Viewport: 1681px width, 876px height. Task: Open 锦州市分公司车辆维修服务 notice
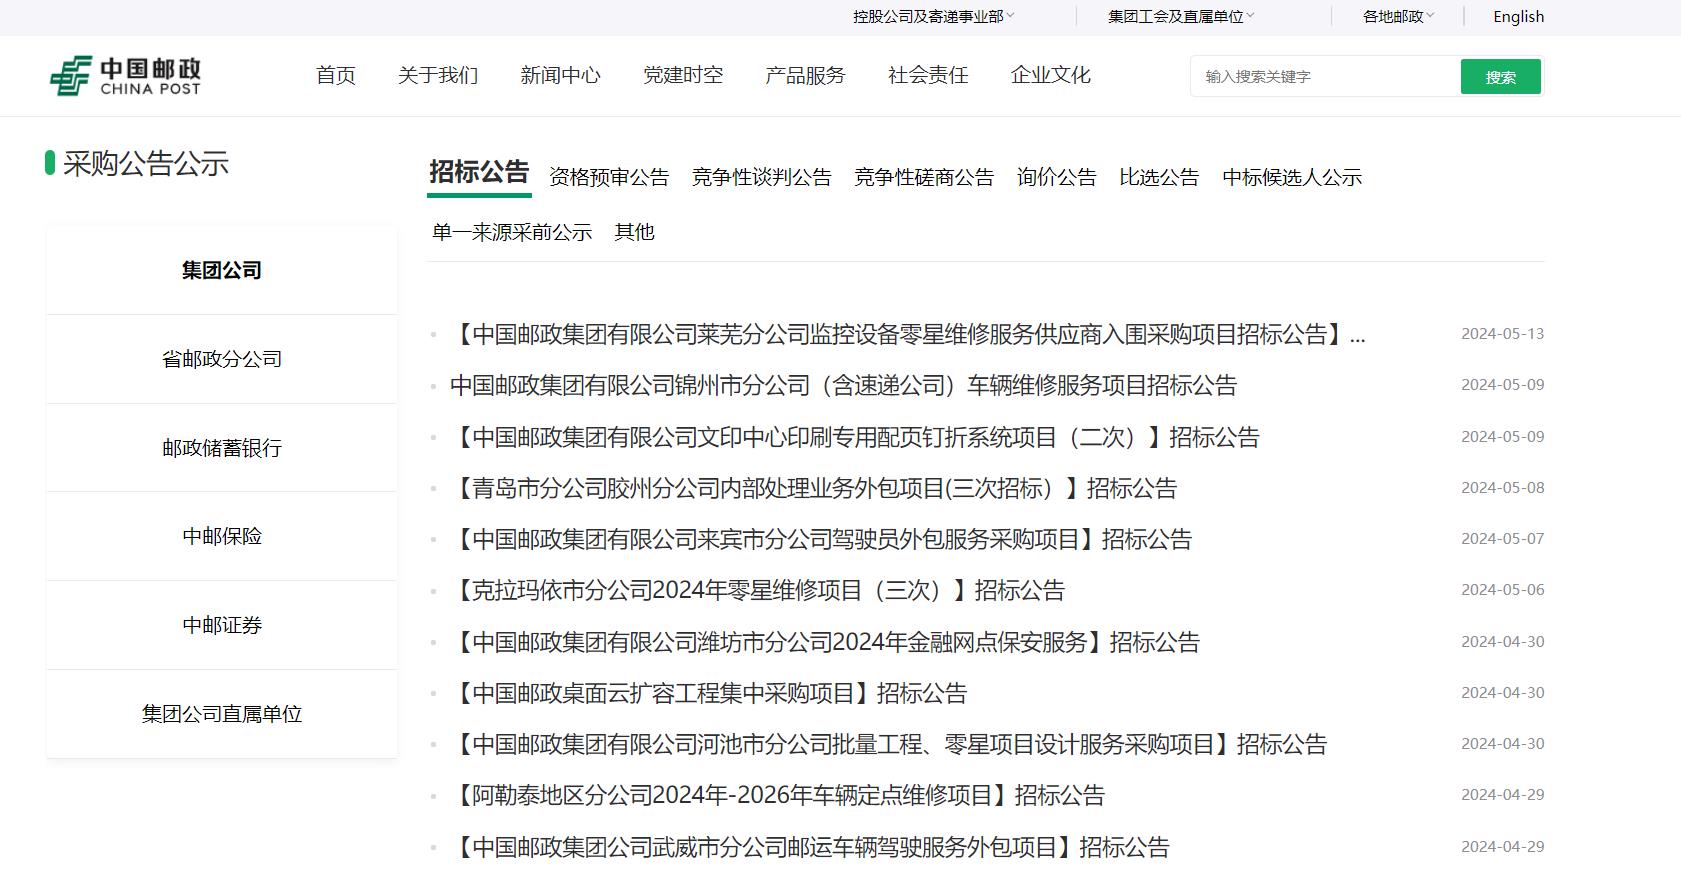[843, 385]
